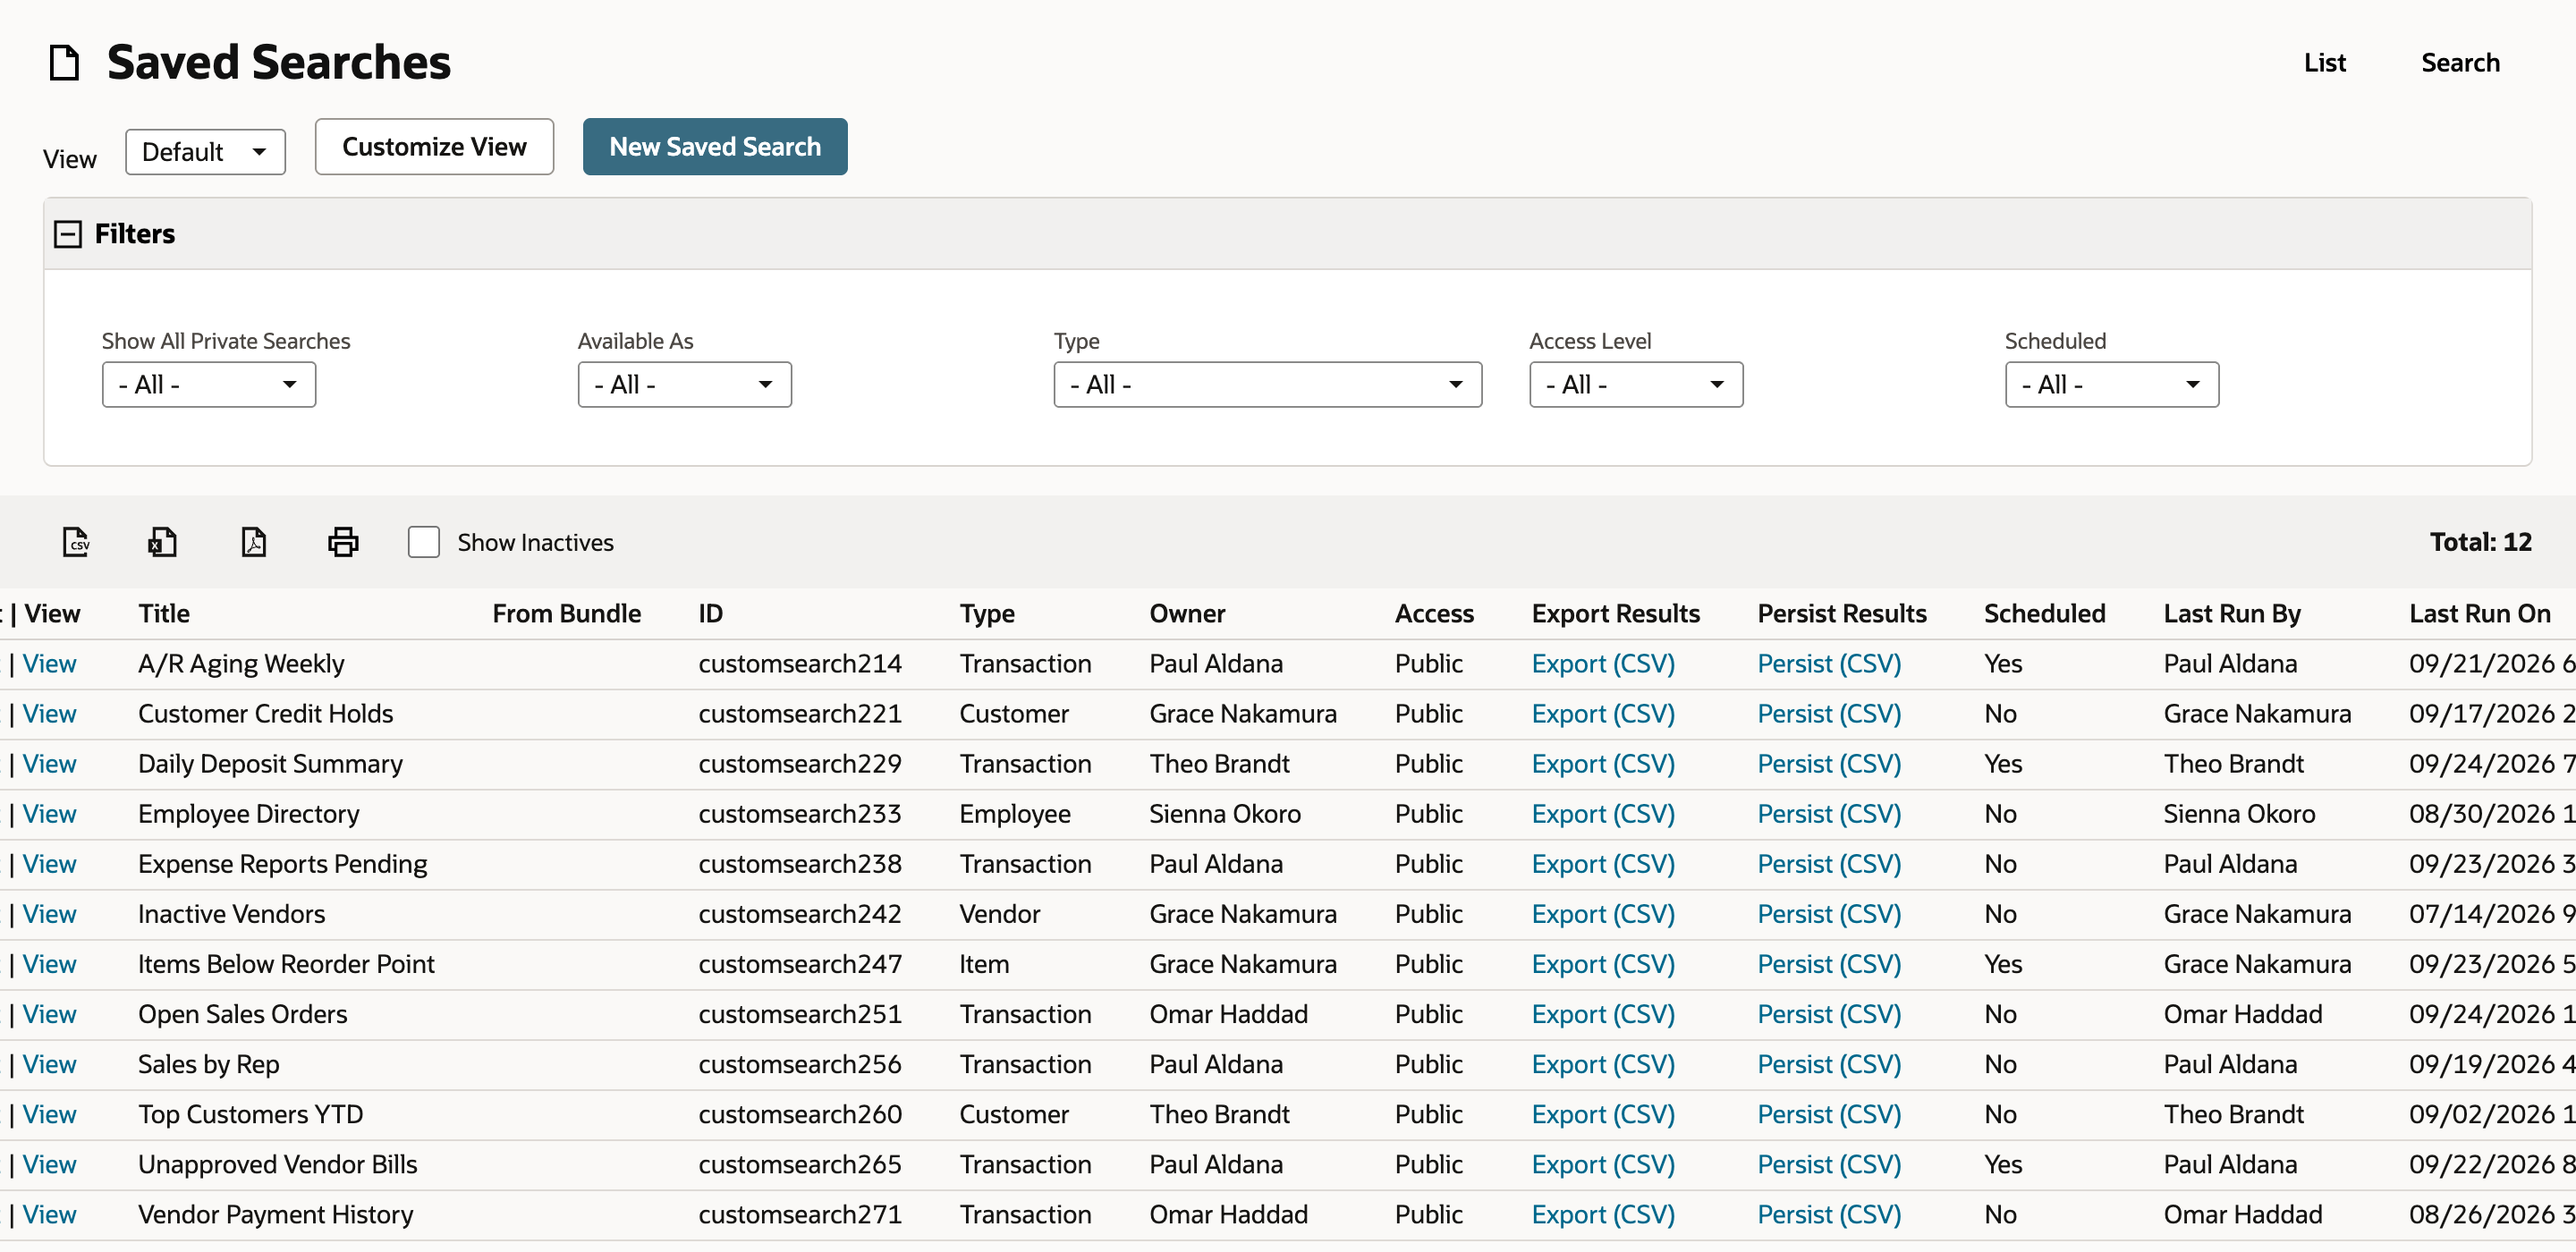Export CSV for Expense Reports Pending
The width and height of the screenshot is (2576, 1252).
(x=1603, y=864)
